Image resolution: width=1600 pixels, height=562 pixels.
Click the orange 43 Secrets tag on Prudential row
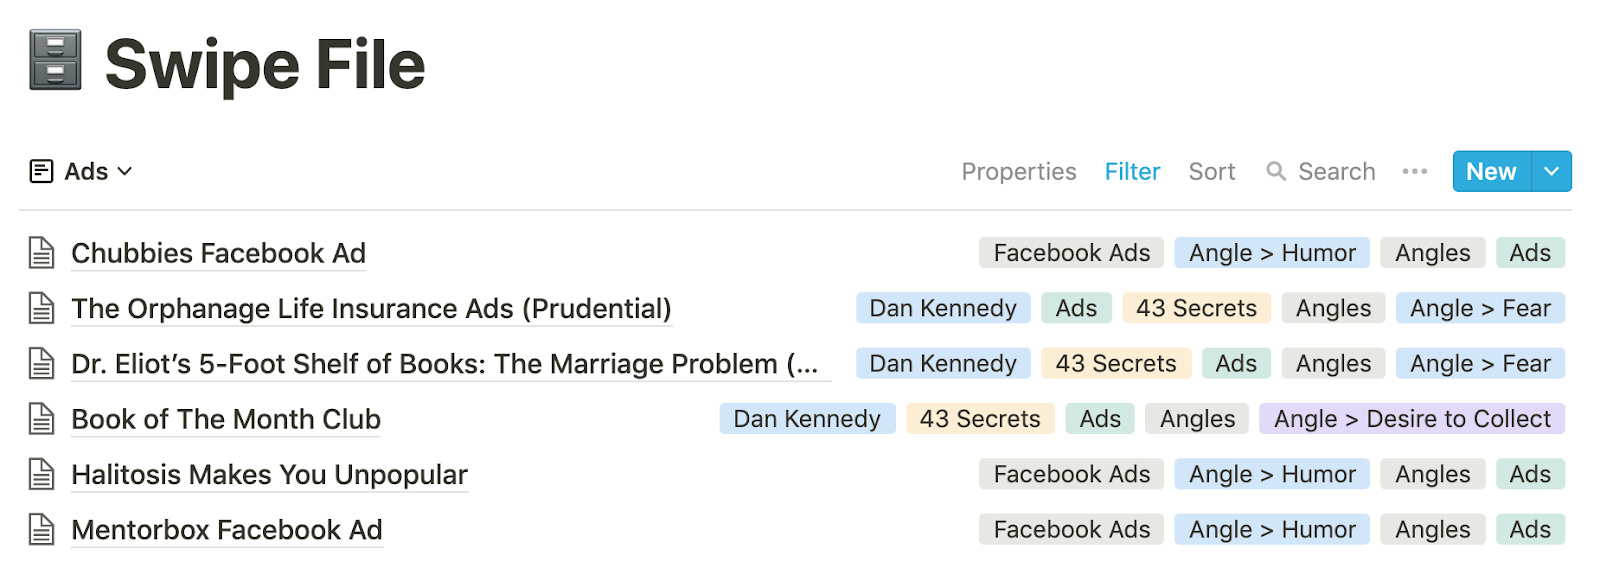(x=1196, y=308)
